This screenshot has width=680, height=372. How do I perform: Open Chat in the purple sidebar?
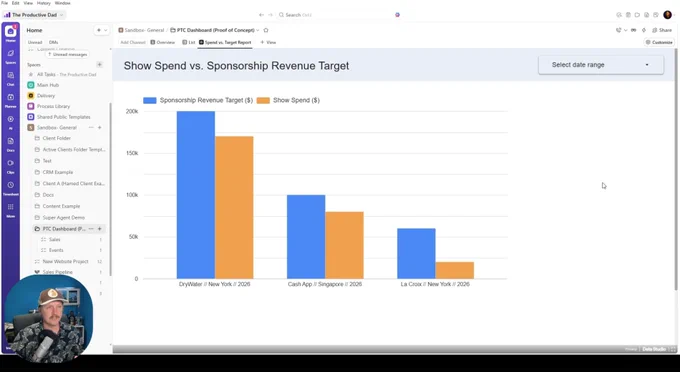click(10, 78)
